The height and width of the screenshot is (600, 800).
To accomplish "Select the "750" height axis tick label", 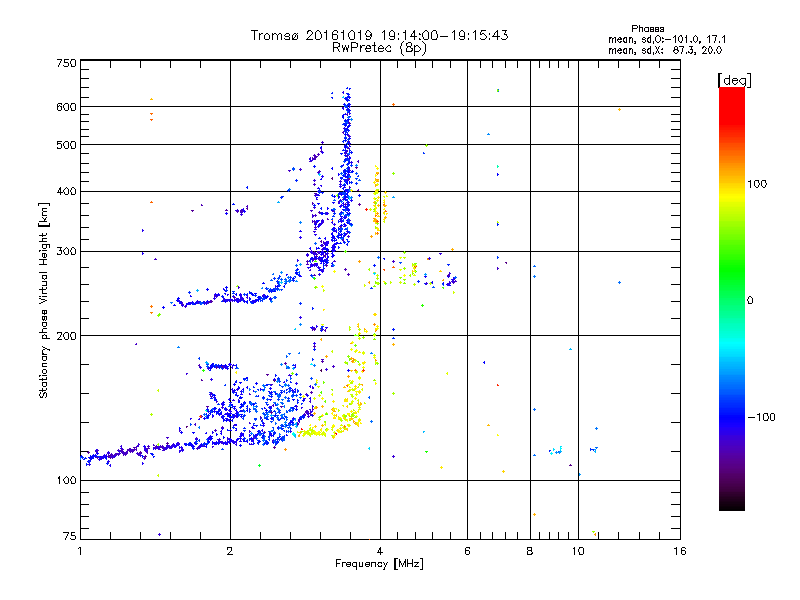I will coord(66,63).
